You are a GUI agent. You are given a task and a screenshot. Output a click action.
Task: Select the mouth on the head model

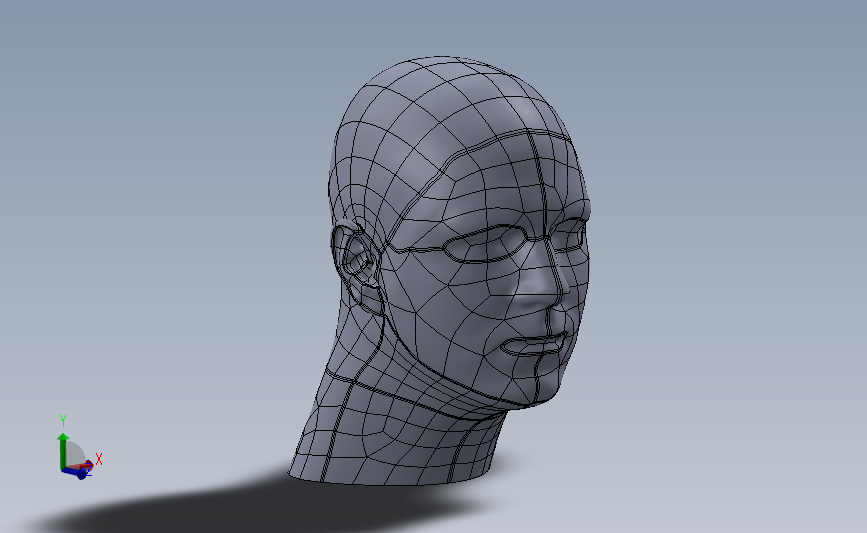[534, 344]
